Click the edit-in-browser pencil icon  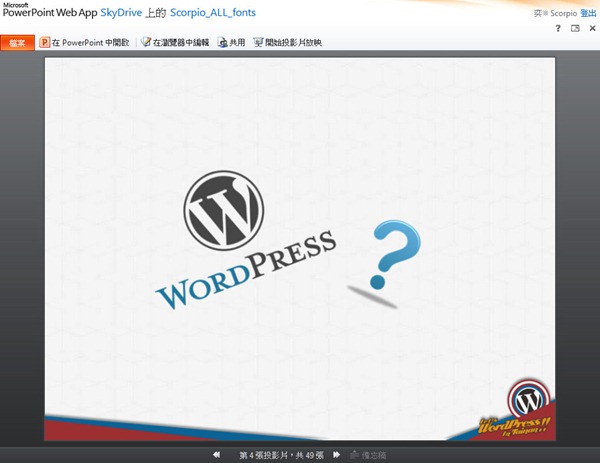pyautogui.click(x=146, y=42)
